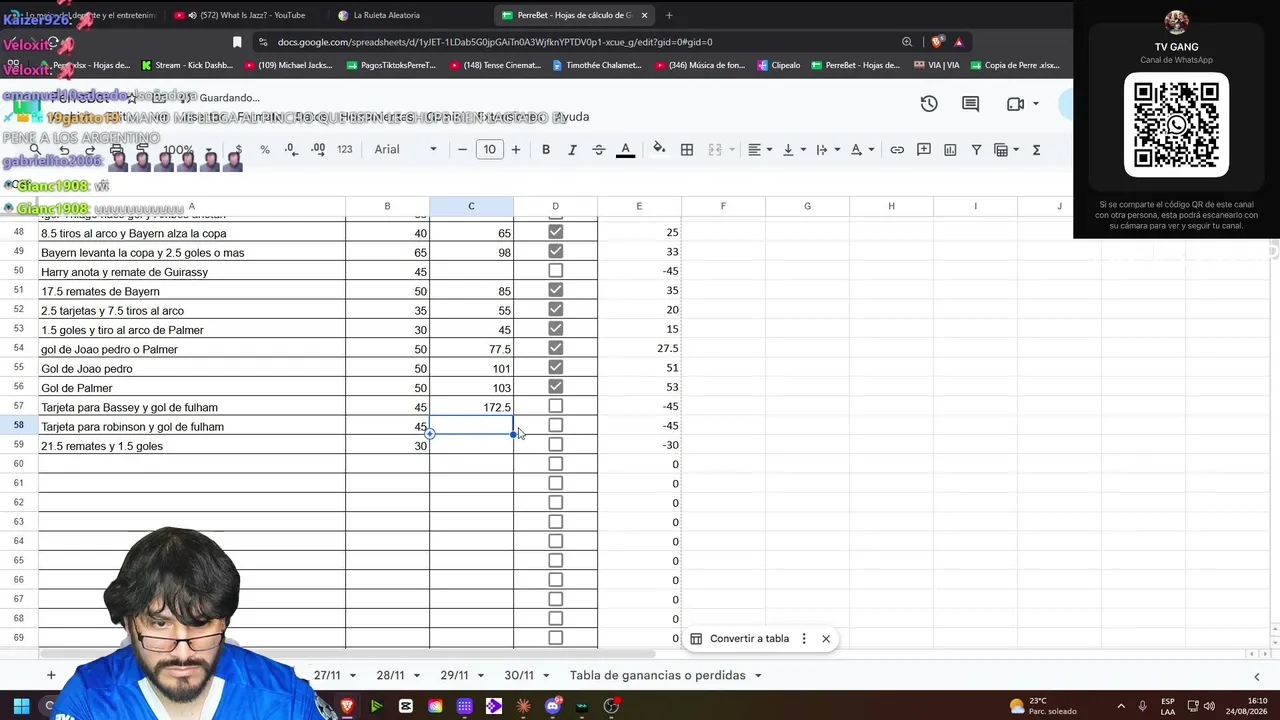
Task: Open Convertir a tabla more options
Action: [804, 639]
